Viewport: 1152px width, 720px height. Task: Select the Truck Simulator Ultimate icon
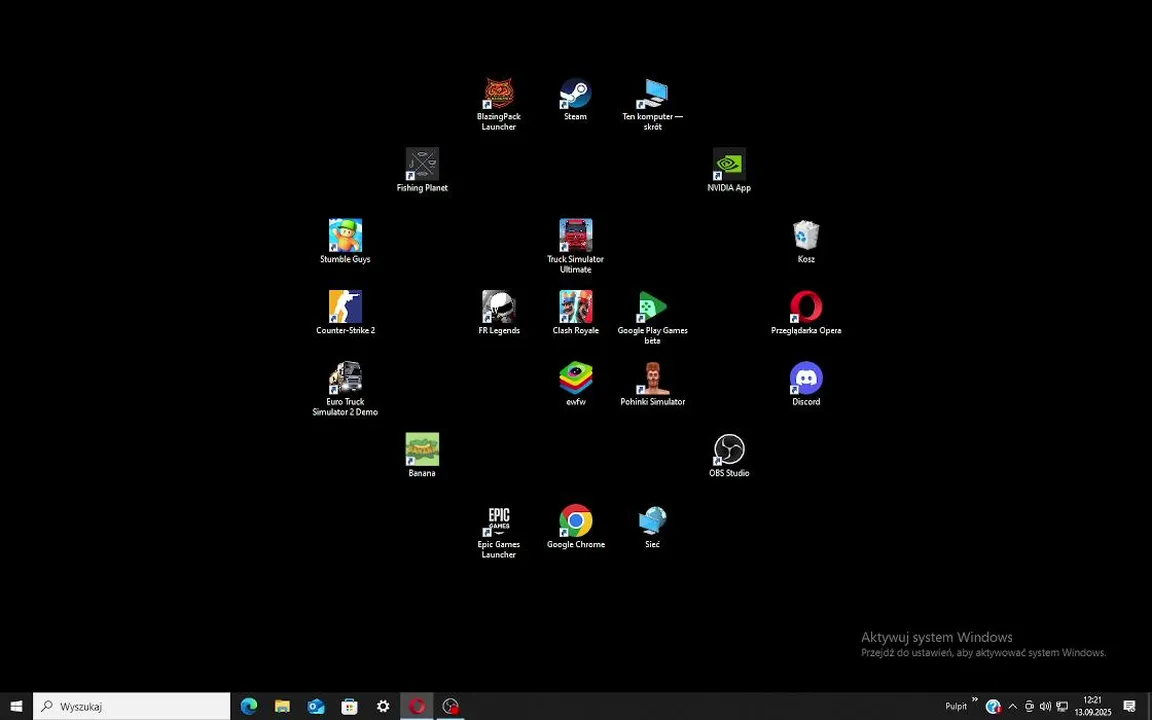click(x=575, y=246)
